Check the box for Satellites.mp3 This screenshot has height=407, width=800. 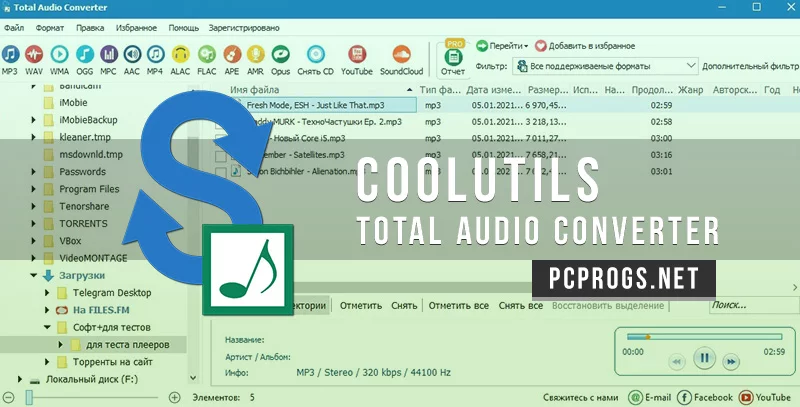[x=220, y=155]
